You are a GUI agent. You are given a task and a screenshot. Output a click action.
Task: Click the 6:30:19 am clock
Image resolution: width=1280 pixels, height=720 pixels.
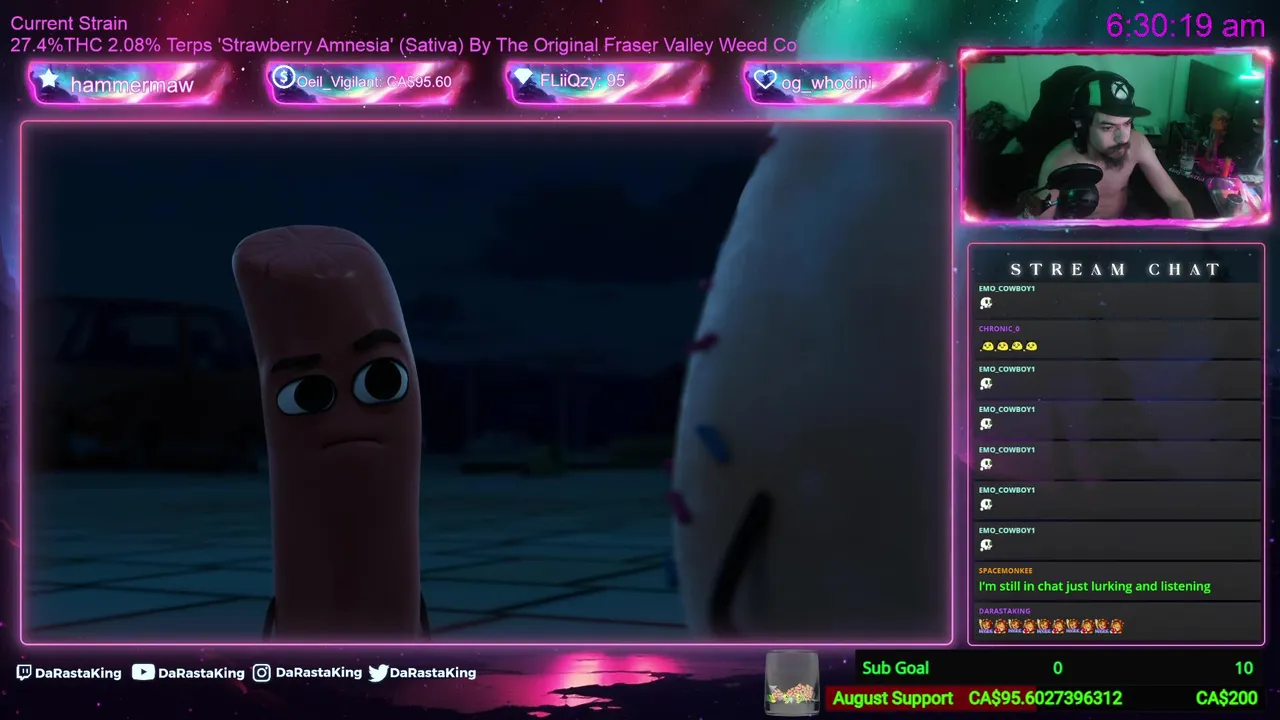tap(1185, 26)
